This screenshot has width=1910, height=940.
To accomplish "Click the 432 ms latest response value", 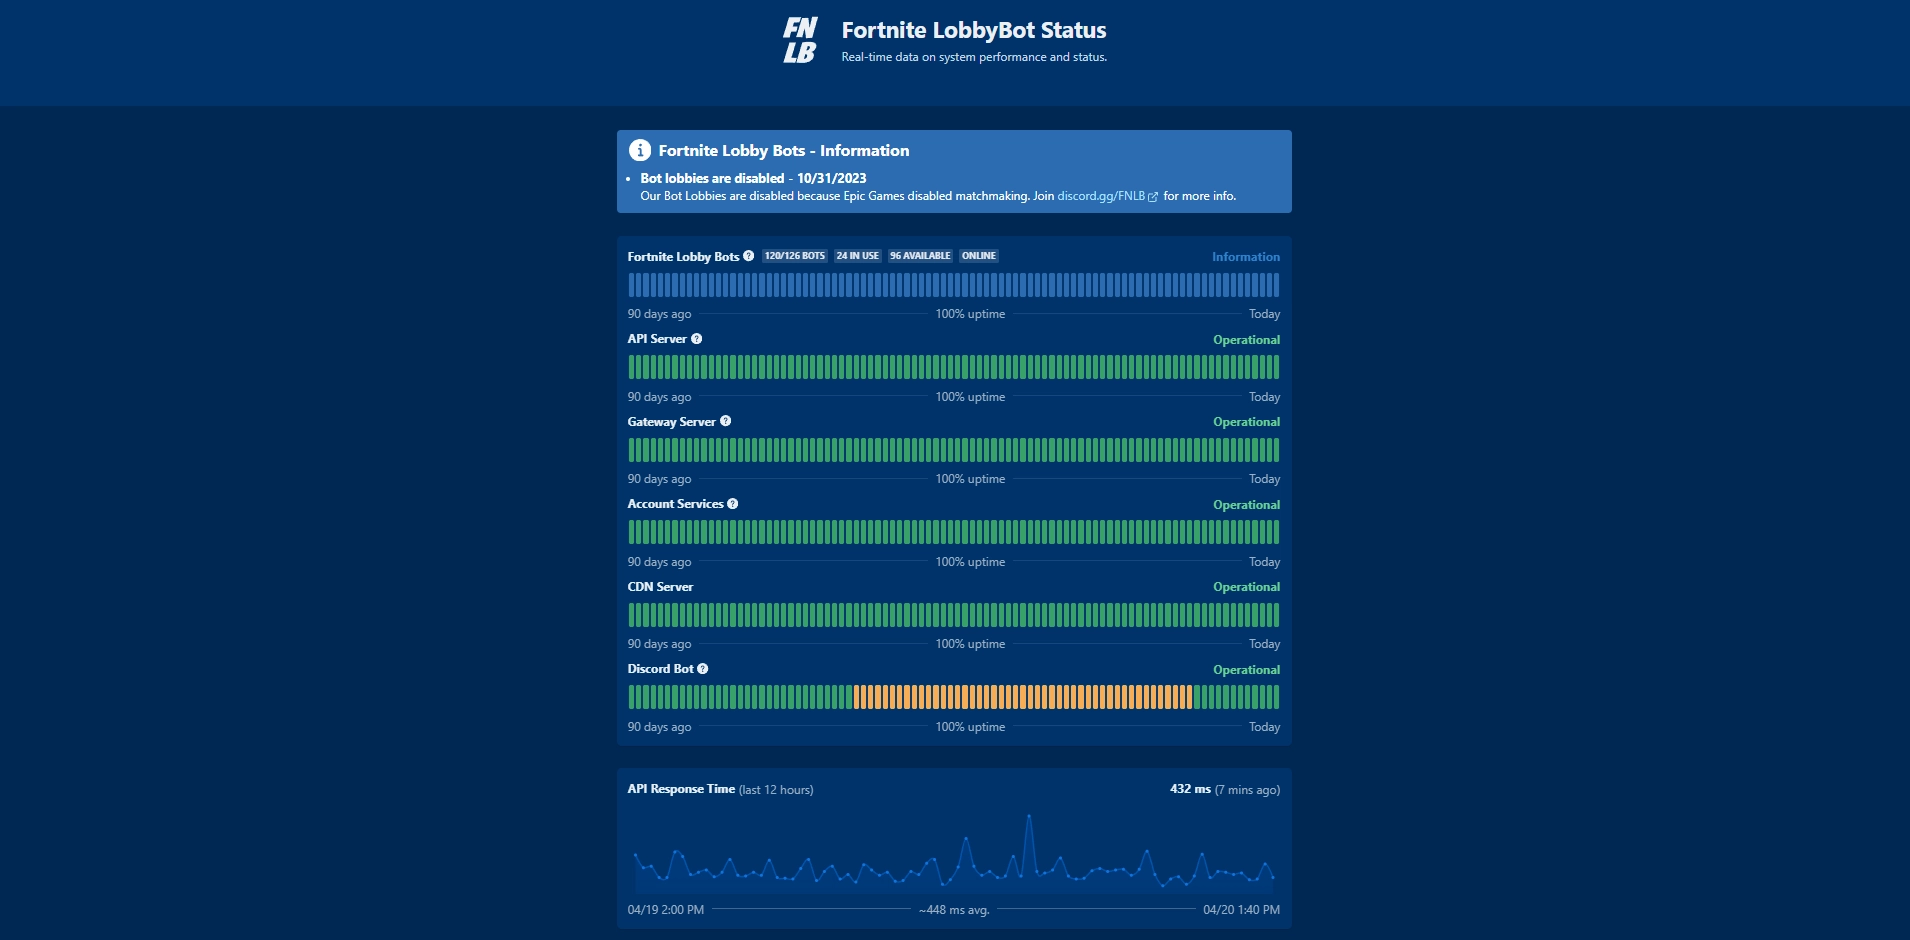I will [1190, 789].
